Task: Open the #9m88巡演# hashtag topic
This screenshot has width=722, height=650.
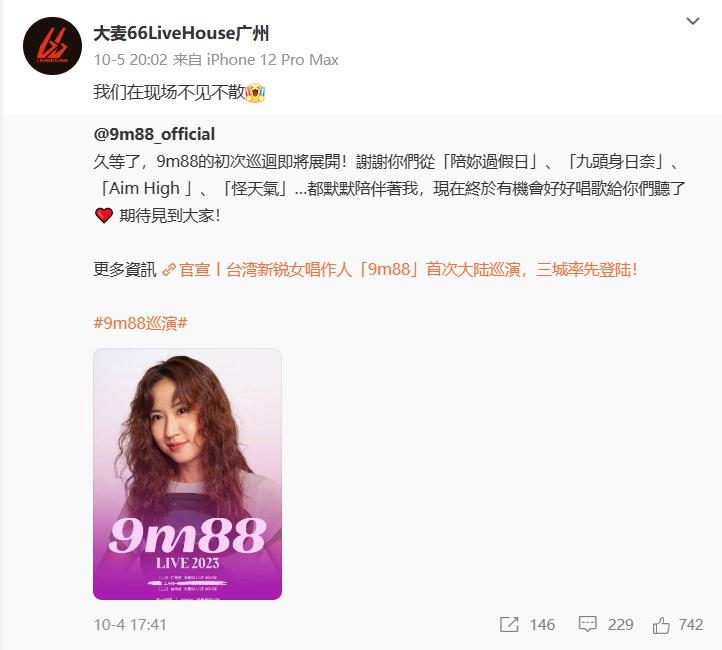Action: pos(140,323)
